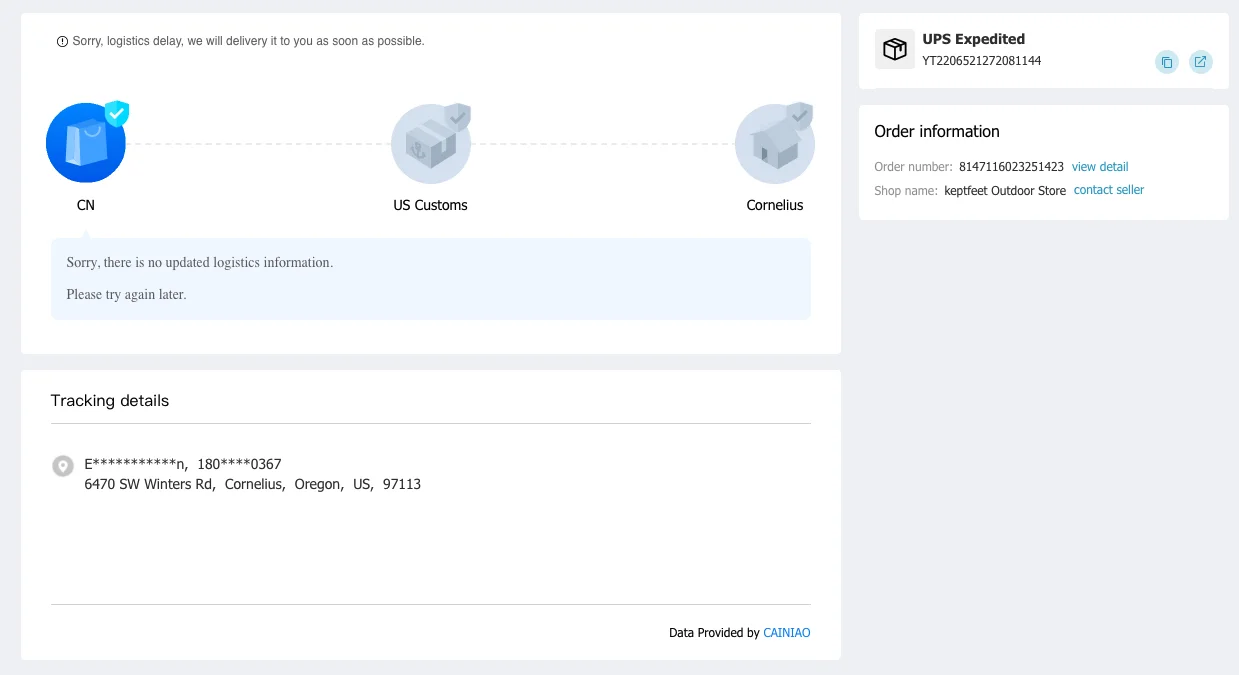
Task: Click the UPS Expedited package box icon
Action: (894, 49)
